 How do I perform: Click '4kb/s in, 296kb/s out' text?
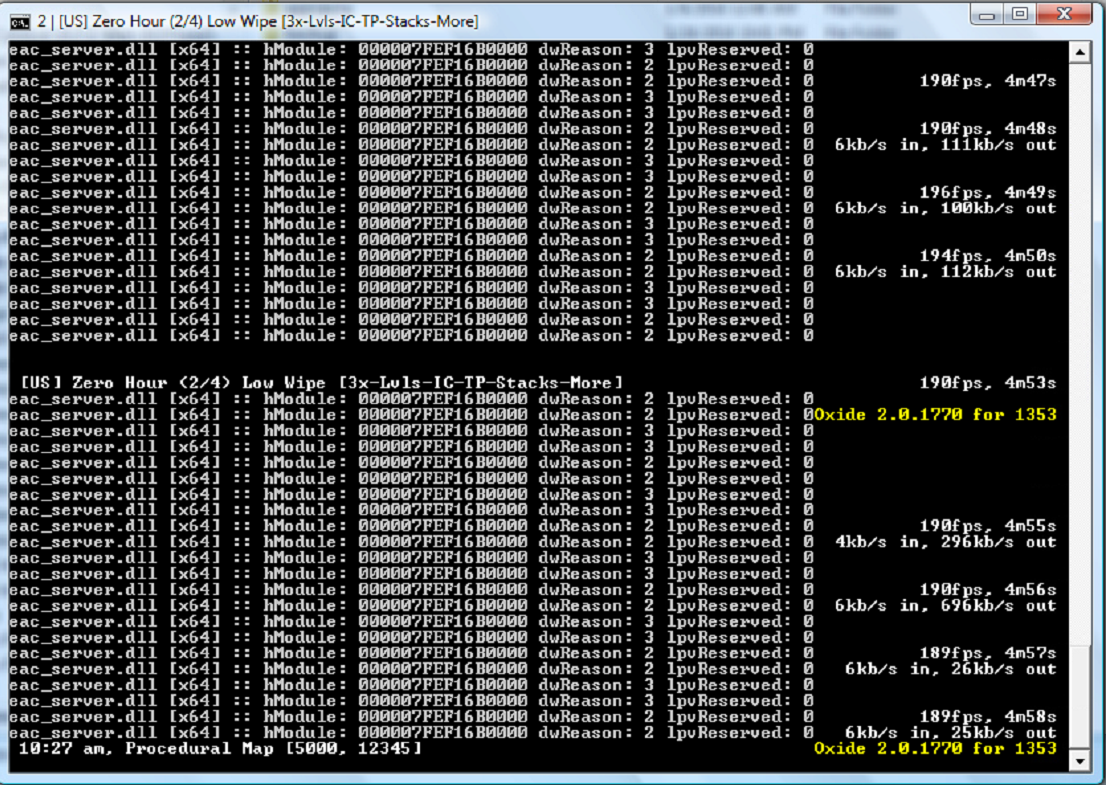tap(945, 542)
